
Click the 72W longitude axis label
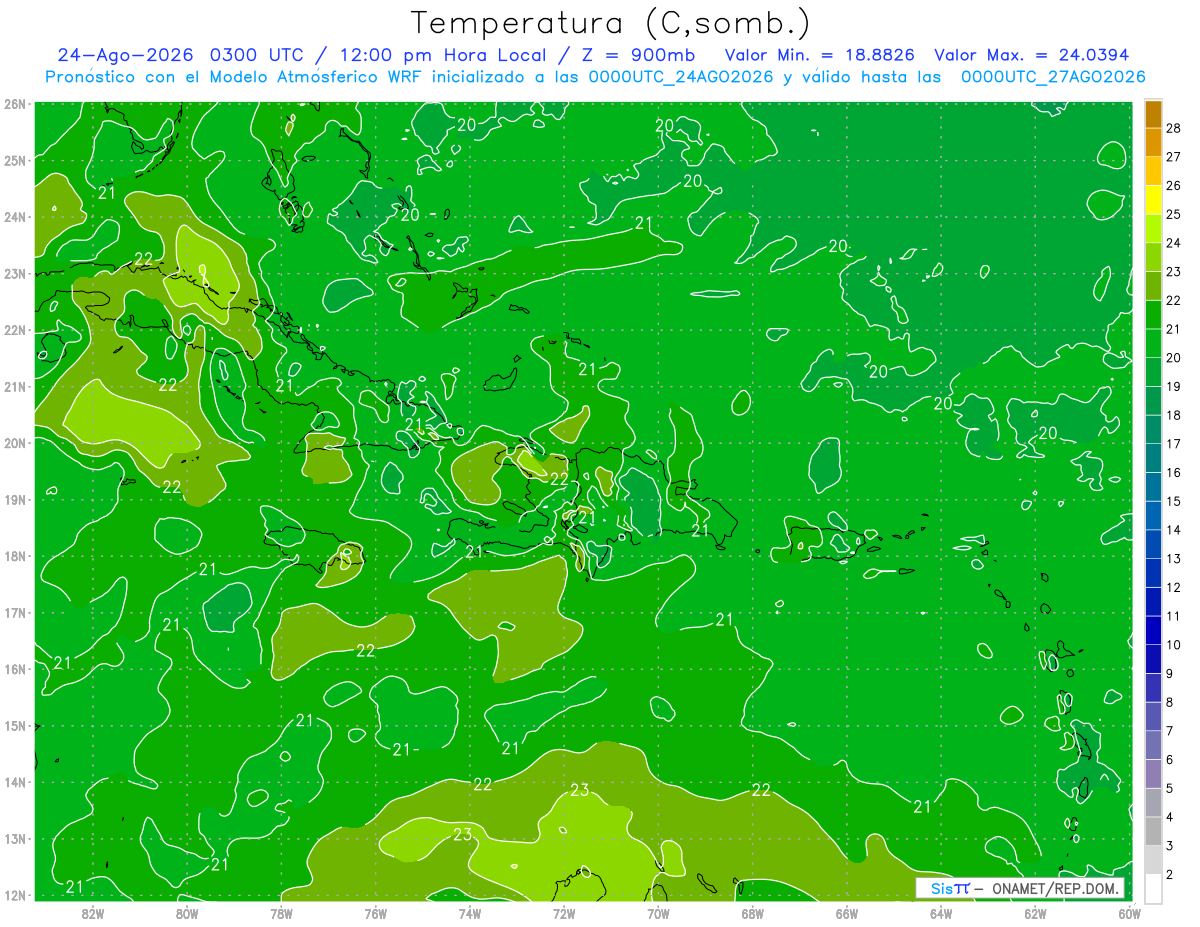point(564,913)
